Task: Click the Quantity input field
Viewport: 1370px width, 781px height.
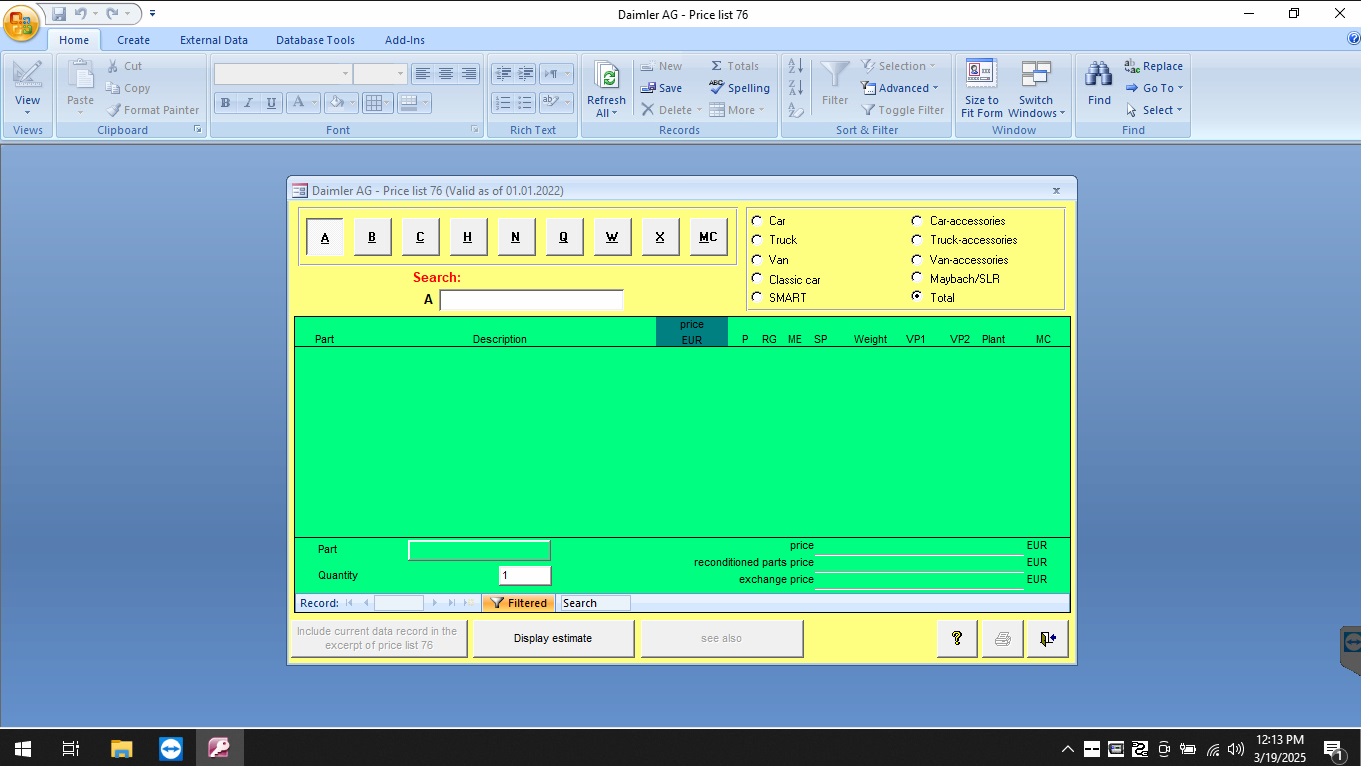Action: pos(525,576)
